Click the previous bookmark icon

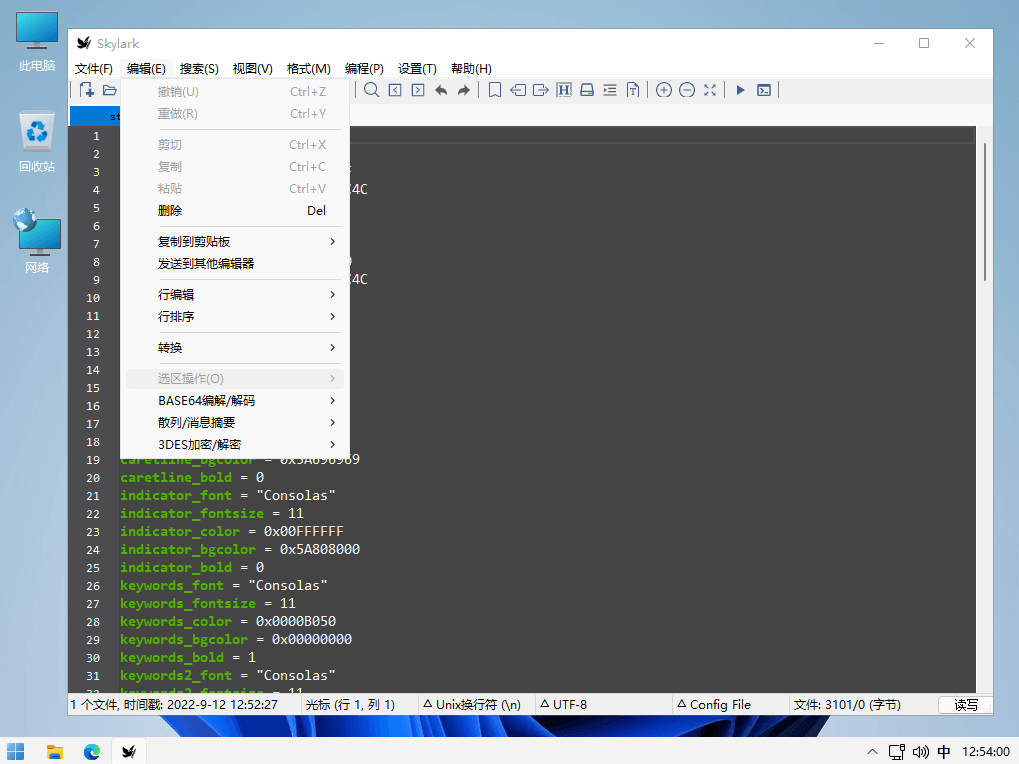pyautogui.click(x=518, y=90)
